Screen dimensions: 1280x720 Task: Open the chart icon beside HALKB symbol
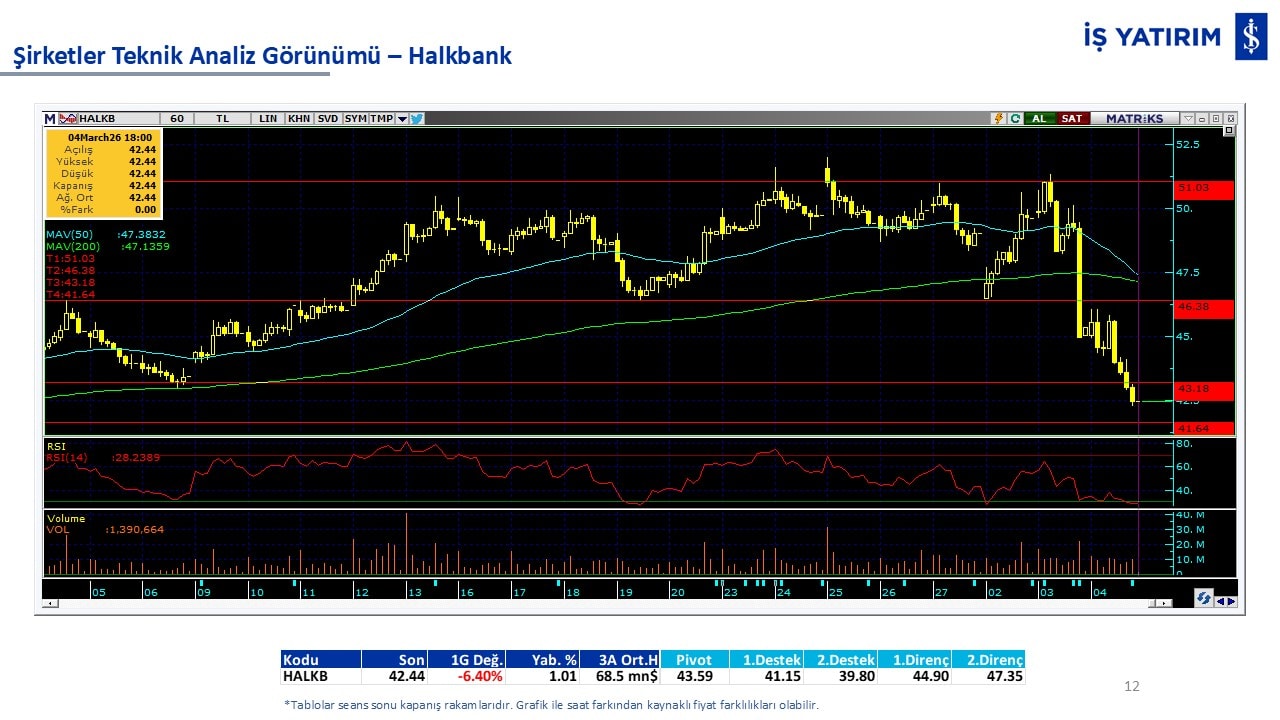(68, 118)
